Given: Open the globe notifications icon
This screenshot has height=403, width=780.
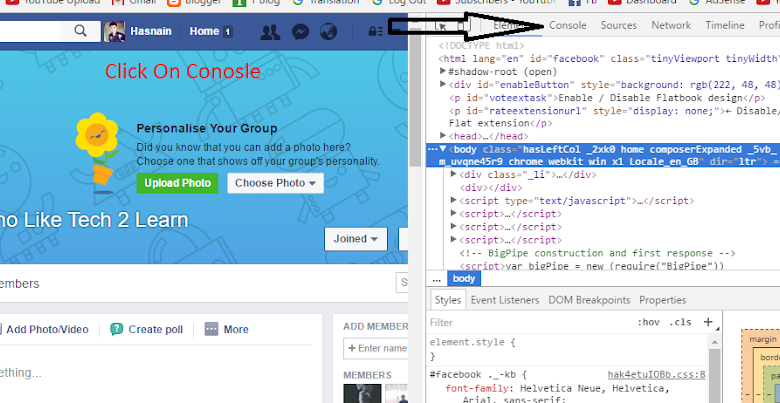Looking at the screenshot, I should pos(328,32).
